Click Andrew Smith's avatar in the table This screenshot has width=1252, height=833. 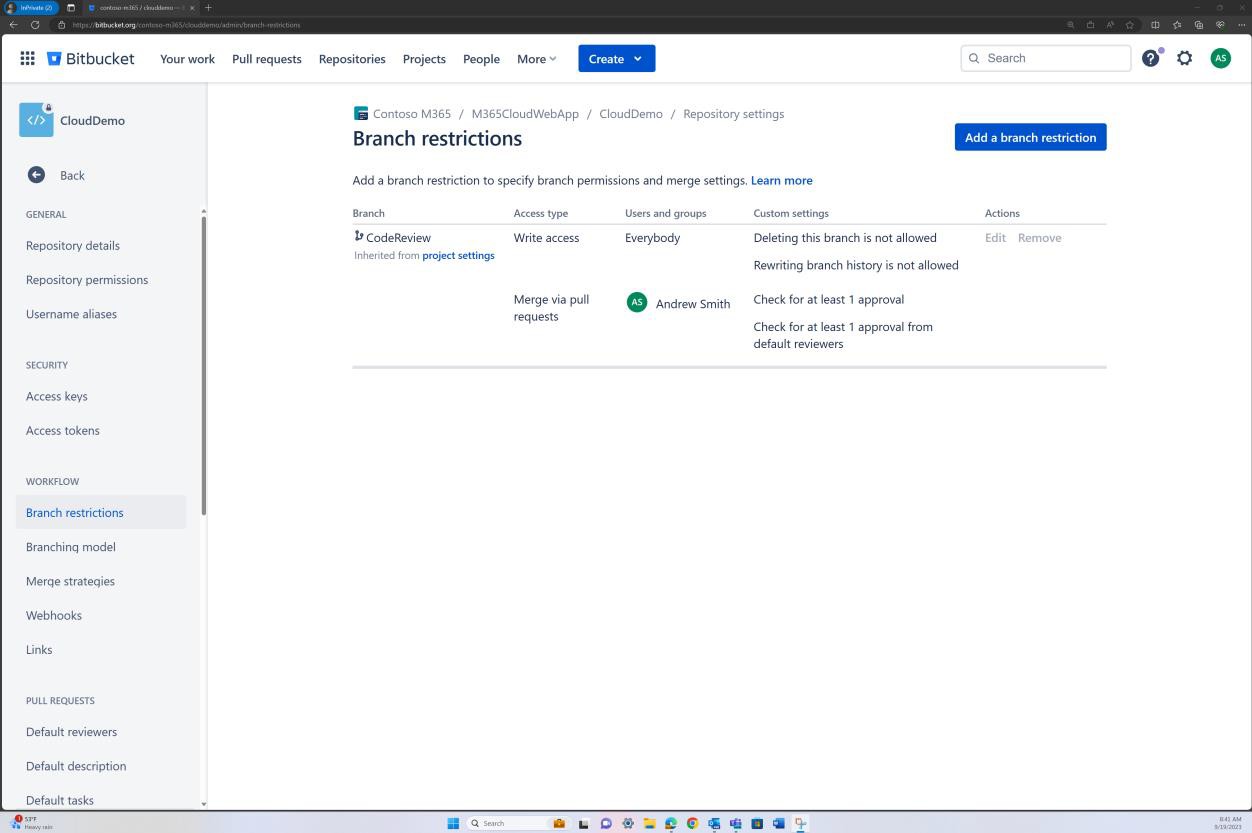click(637, 301)
